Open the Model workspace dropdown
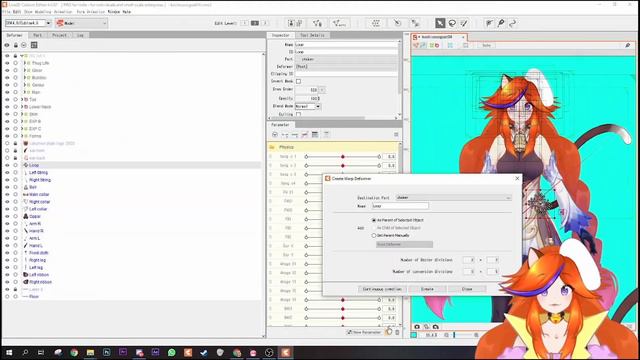This screenshot has height=360, width=640. tap(82, 23)
